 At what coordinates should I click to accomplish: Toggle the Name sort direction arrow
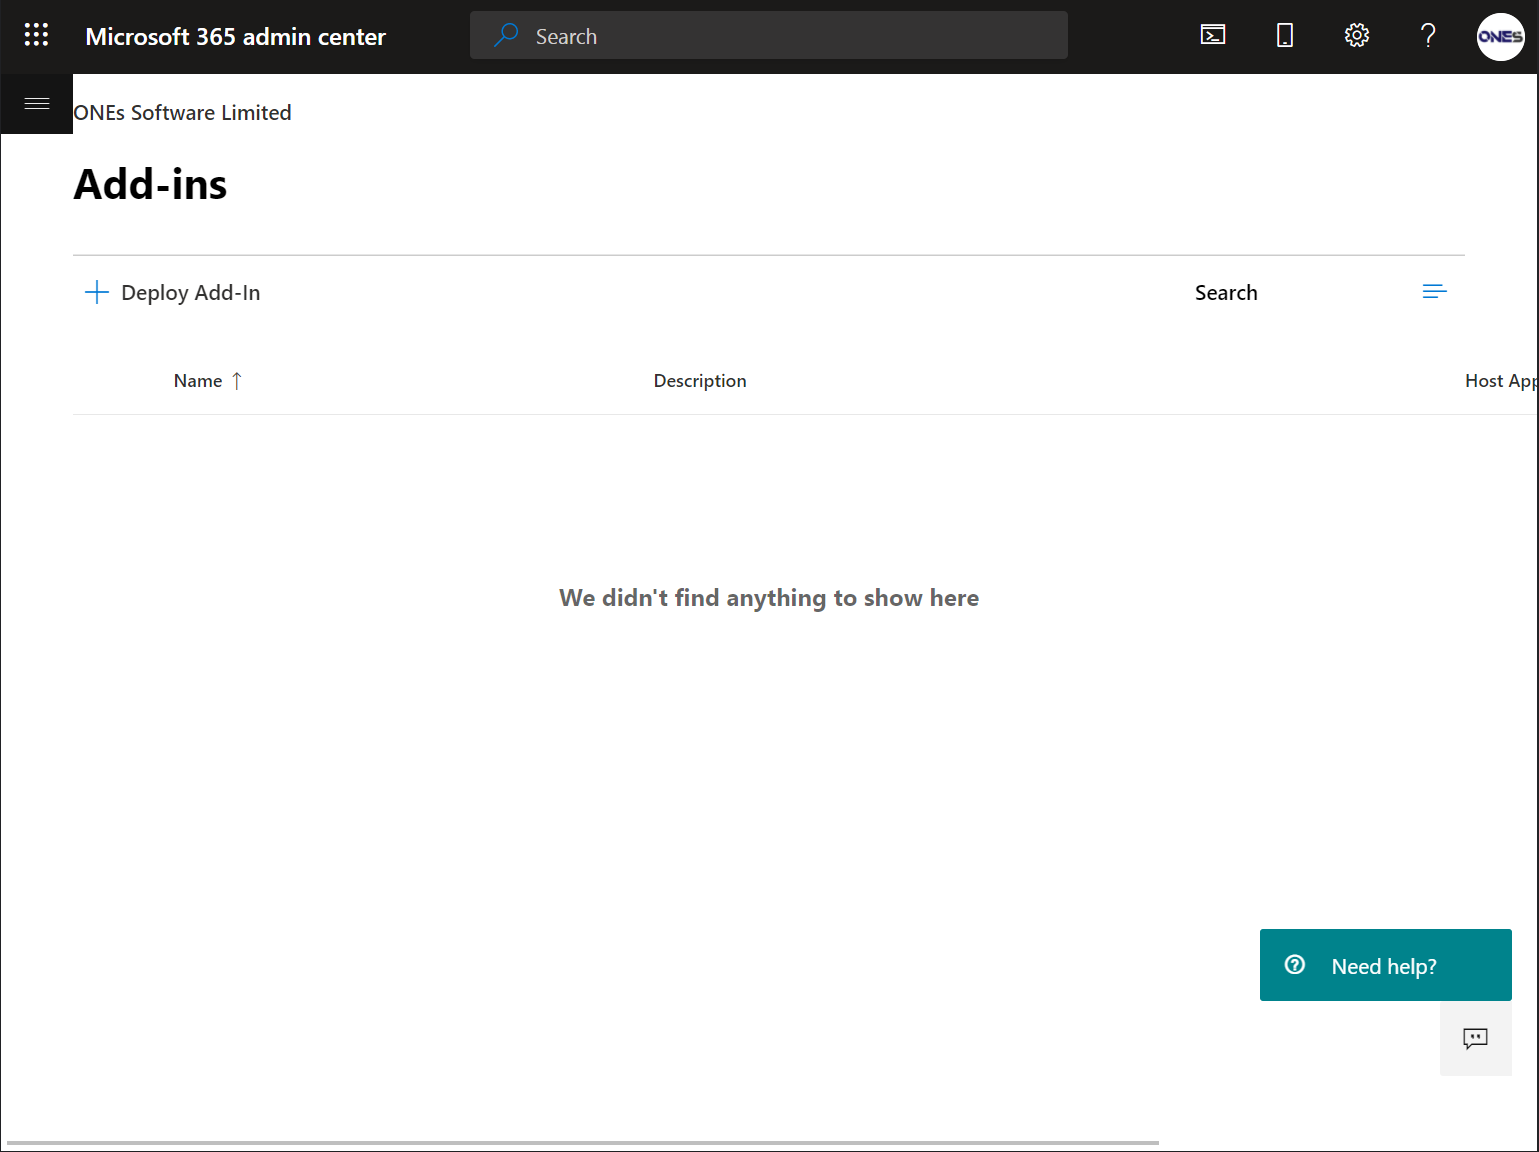237,381
